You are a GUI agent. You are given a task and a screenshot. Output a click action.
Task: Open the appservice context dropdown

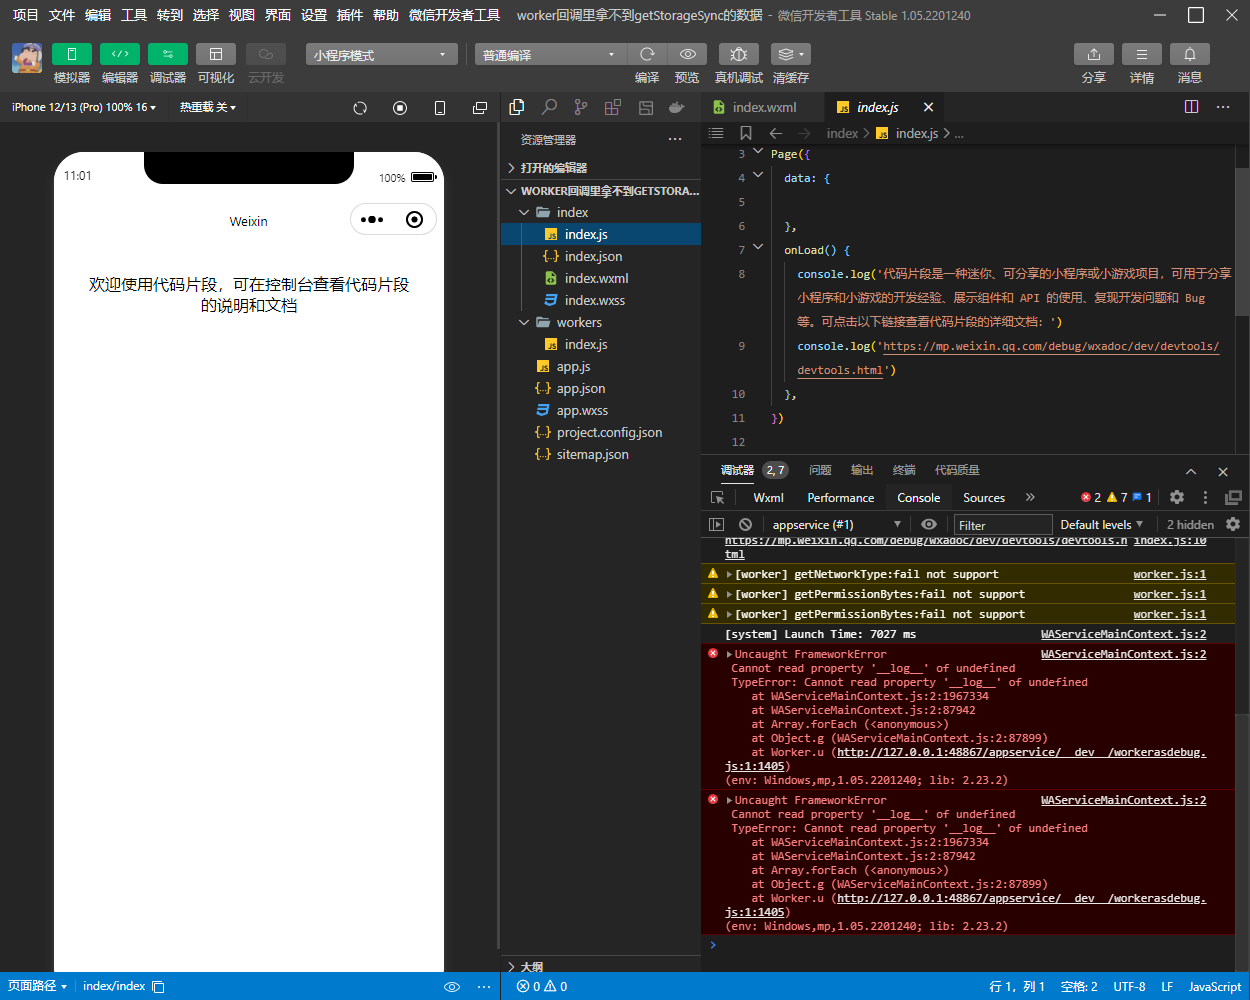[837, 524]
